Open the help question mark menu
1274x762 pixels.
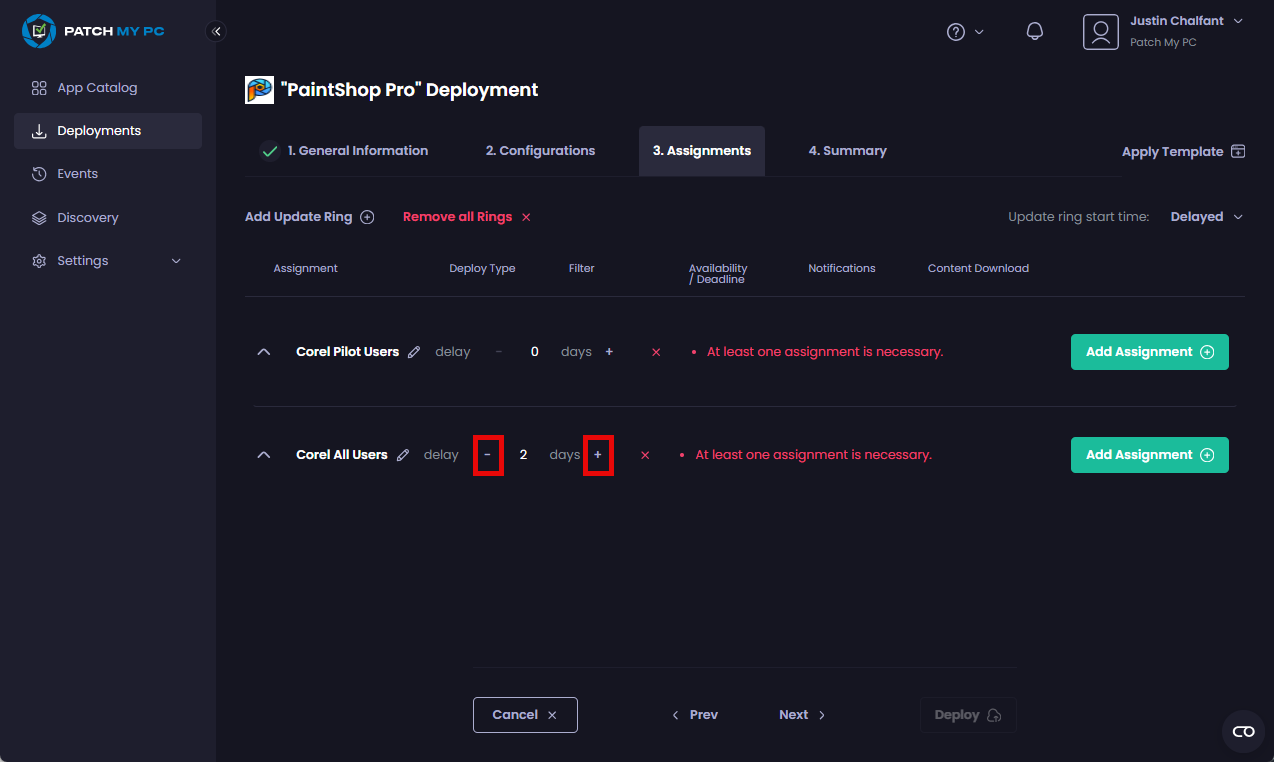[x=955, y=31]
